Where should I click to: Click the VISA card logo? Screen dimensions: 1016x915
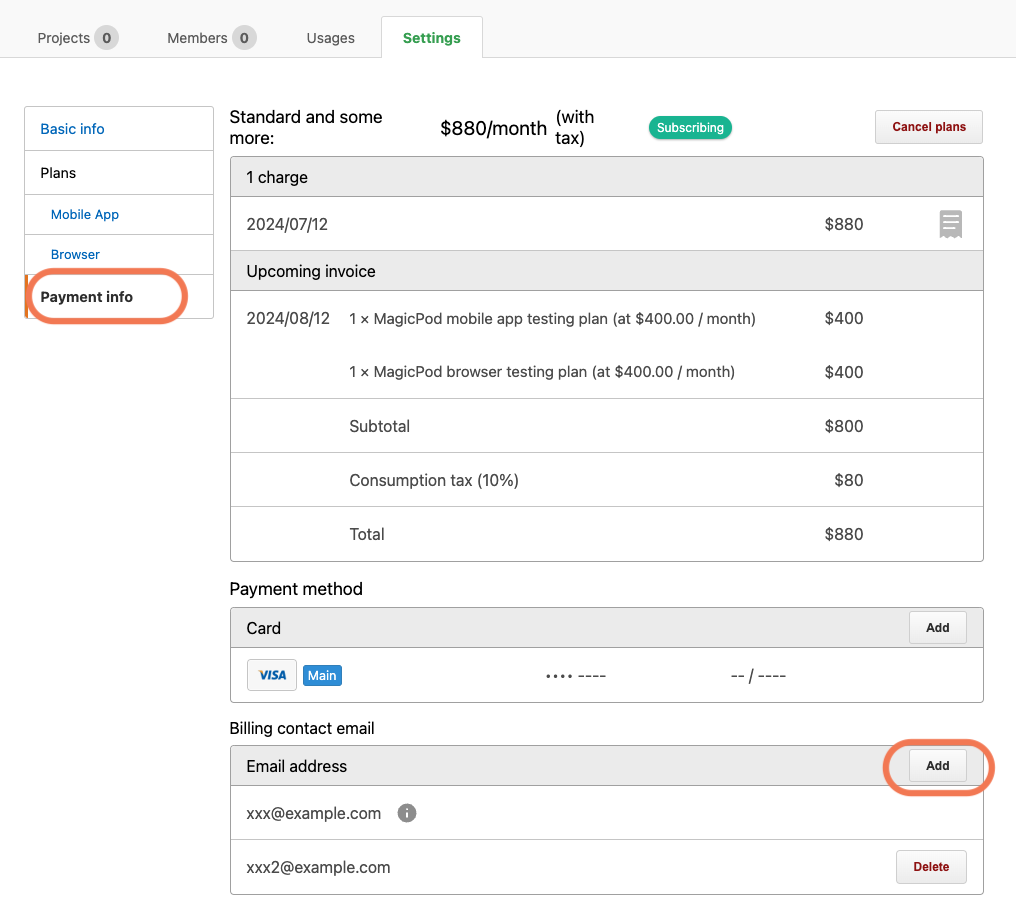272,675
